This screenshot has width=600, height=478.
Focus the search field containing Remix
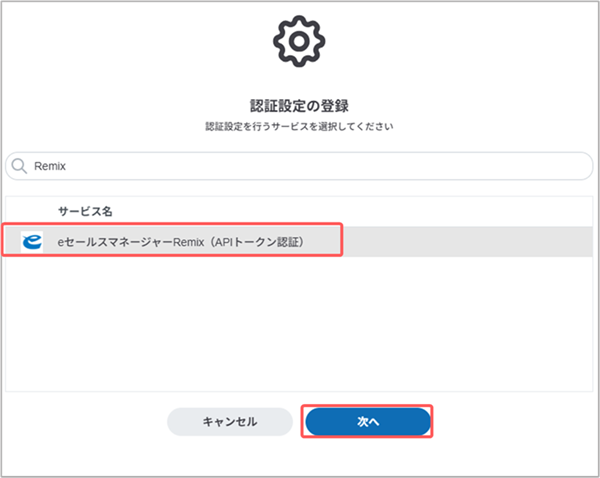coord(300,166)
